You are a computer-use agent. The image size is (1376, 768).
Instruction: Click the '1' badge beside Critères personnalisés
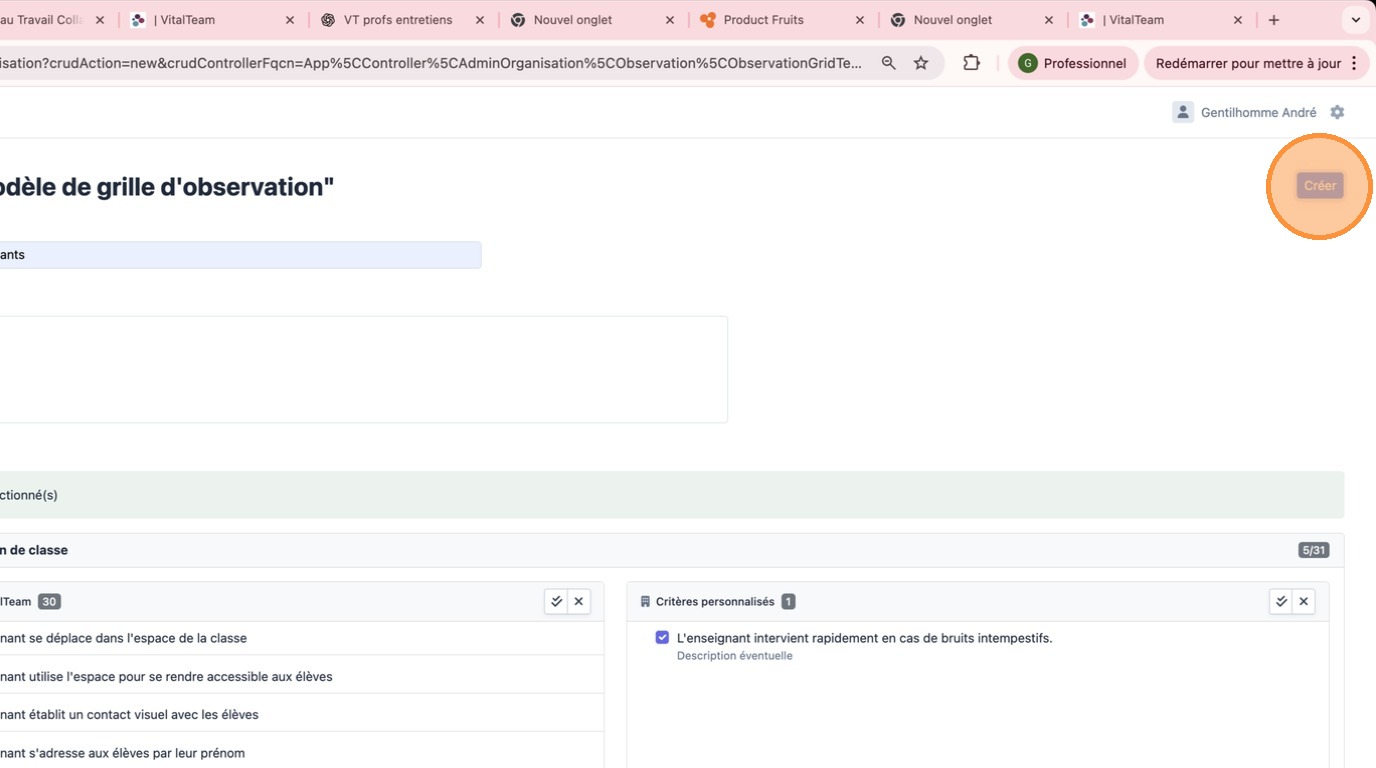pyautogui.click(x=788, y=601)
